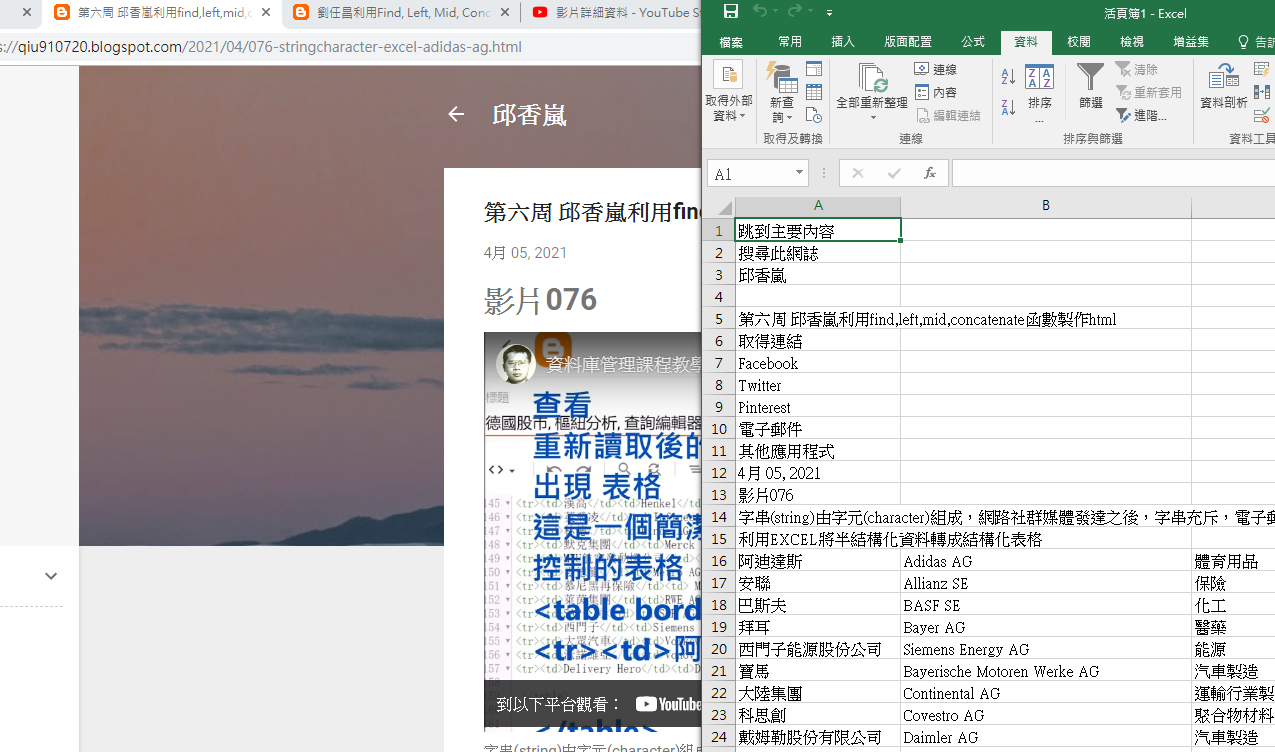Save the Excel workbook from the quick access toolbar
Viewport: 1275px width, 752px height.
pyautogui.click(x=731, y=12)
